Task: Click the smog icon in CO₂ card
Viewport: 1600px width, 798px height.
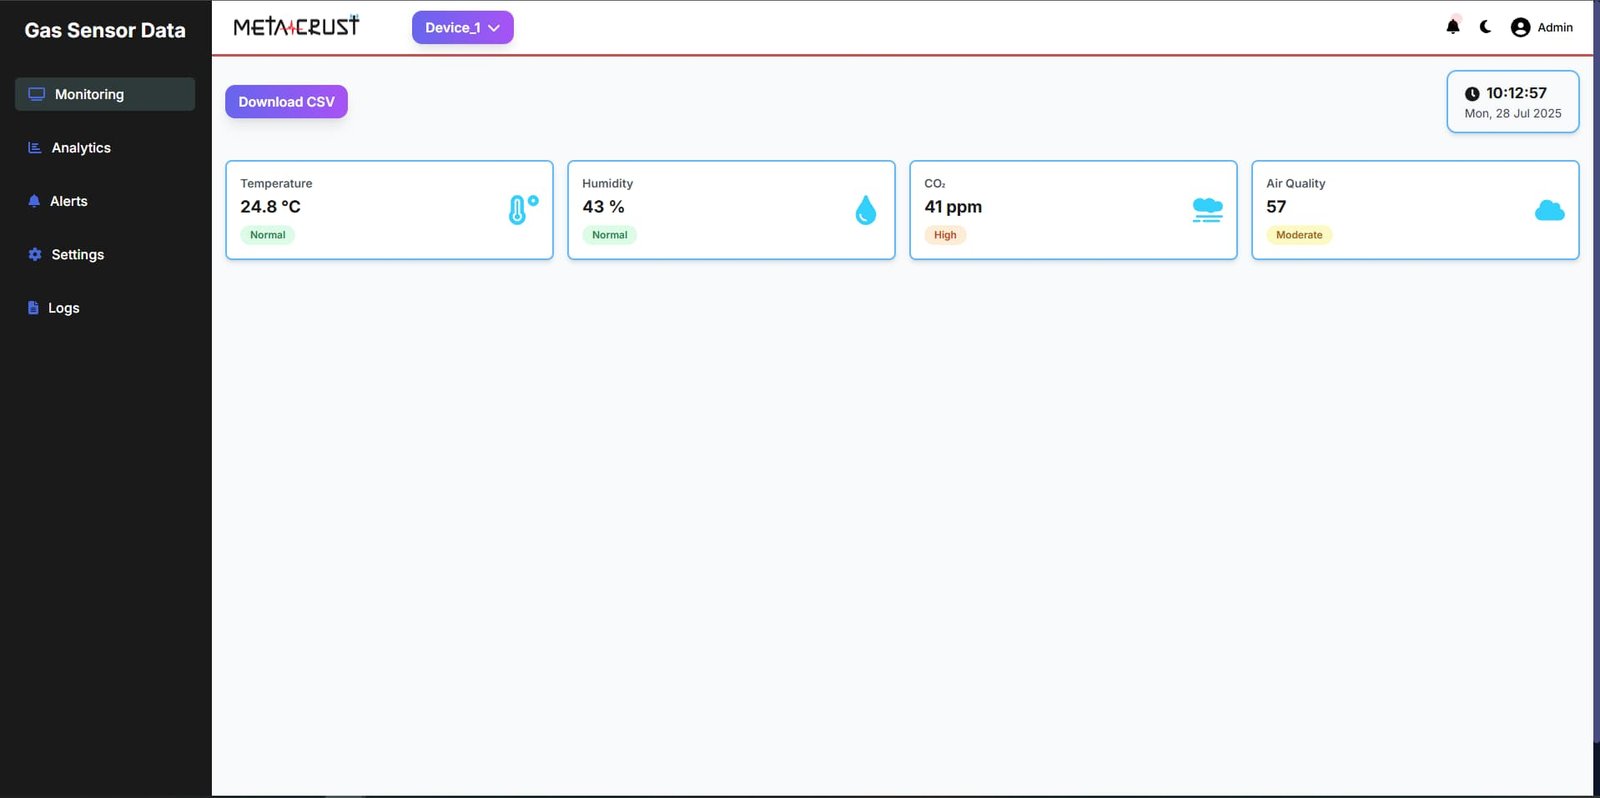Action: point(1207,210)
